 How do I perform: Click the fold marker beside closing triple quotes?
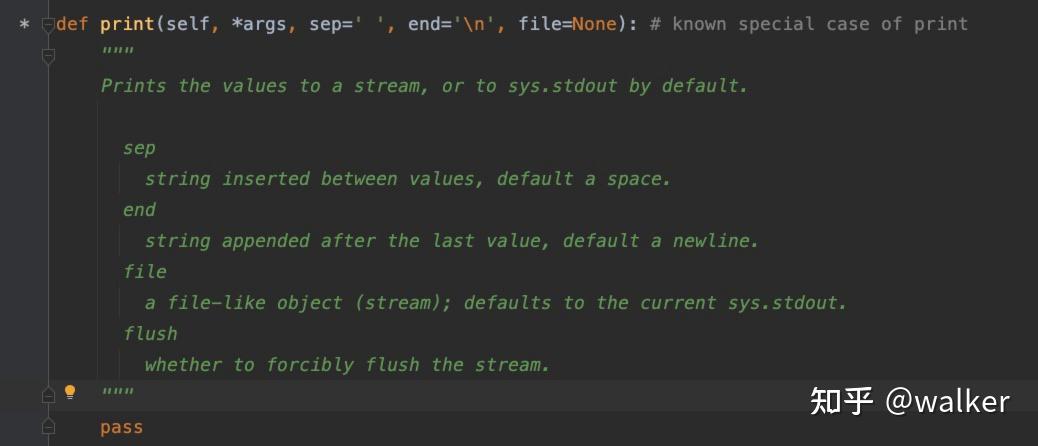(48, 395)
